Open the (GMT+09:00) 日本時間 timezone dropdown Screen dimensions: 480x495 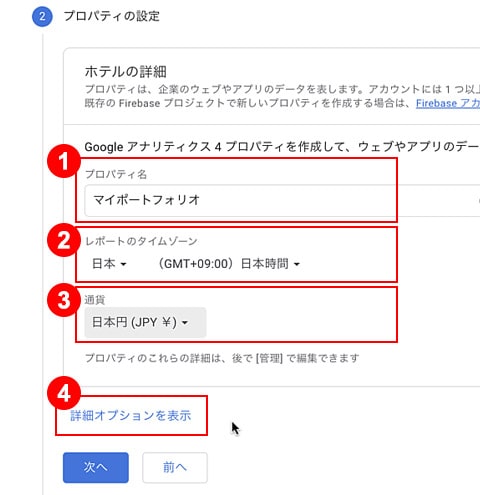(229, 264)
